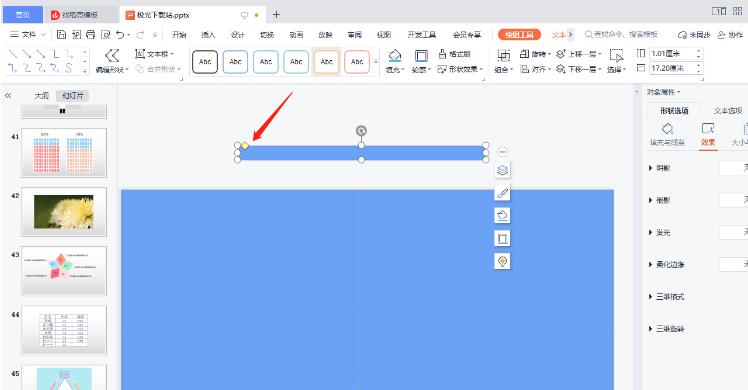Click the Rotate (旋转) icon
The height and width of the screenshot is (390, 748).
click(x=524, y=54)
